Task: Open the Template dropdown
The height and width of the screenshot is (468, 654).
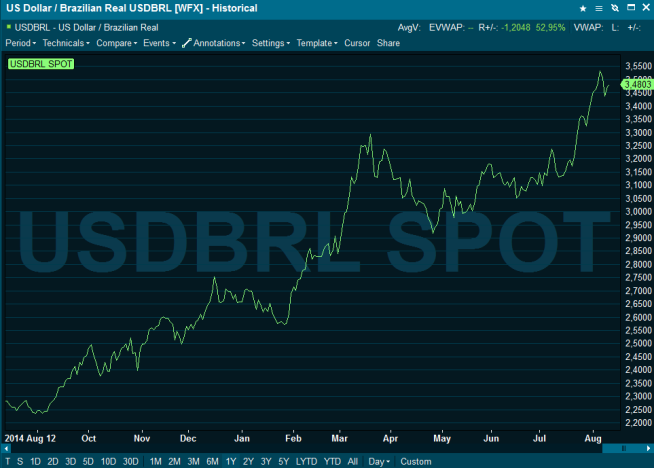Action: coord(317,43)
